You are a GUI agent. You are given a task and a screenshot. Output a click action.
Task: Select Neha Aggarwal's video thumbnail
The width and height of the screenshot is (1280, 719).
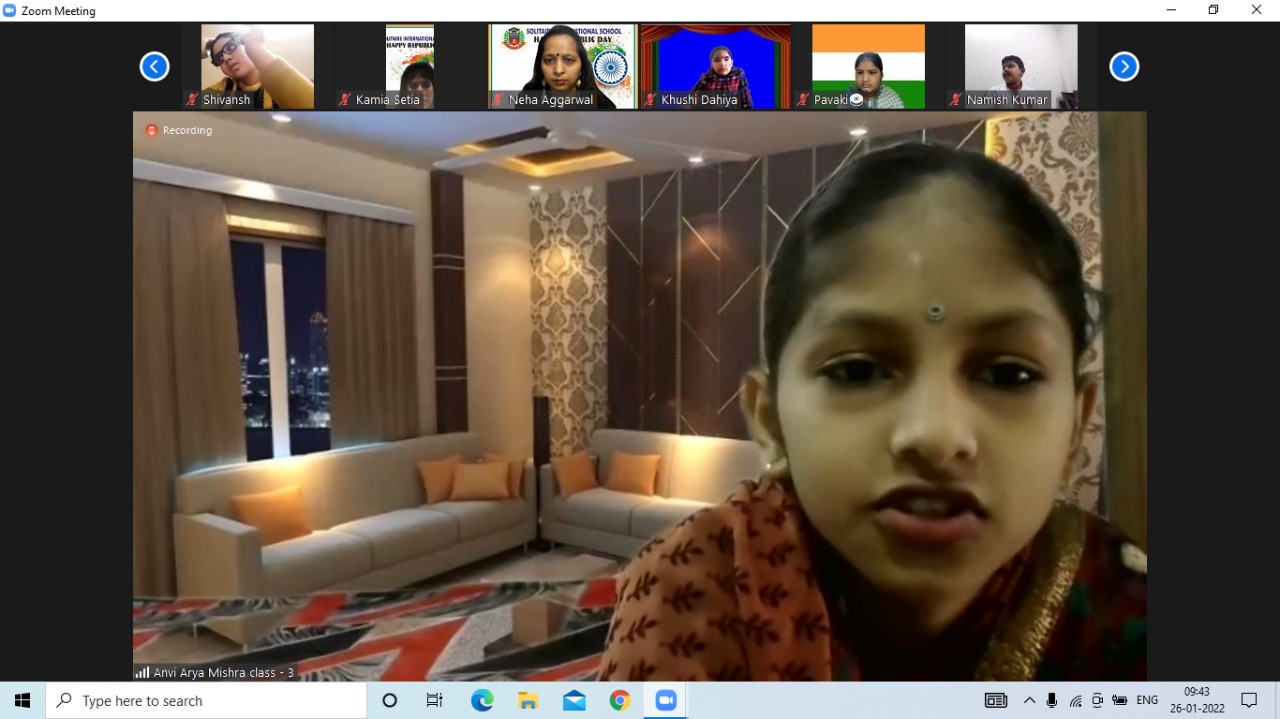(562, 66)
